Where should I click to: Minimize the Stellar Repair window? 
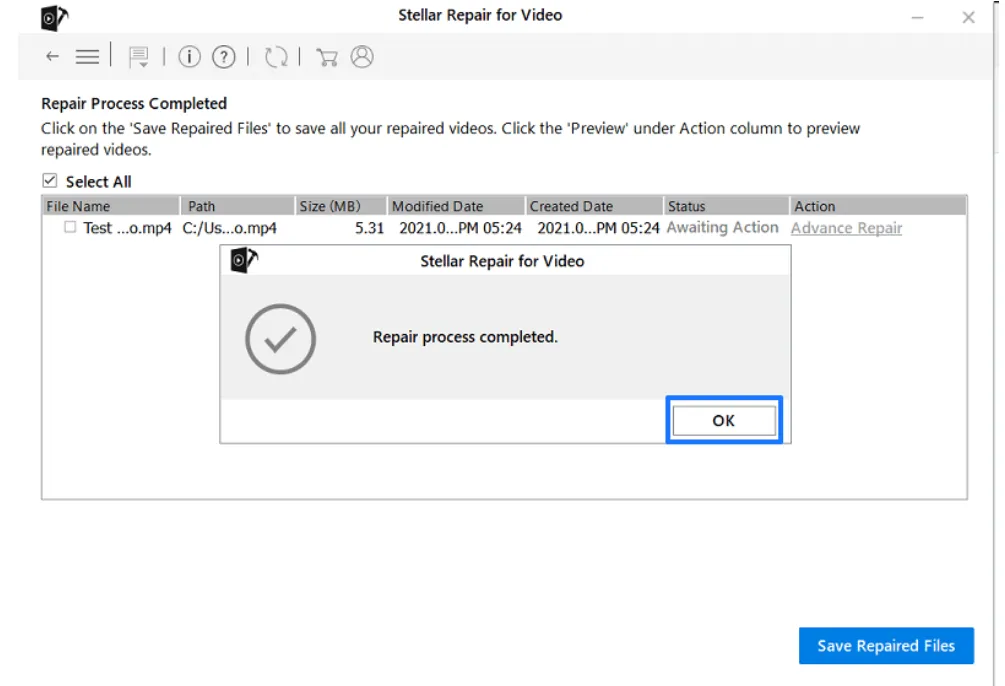pos(917,18)
